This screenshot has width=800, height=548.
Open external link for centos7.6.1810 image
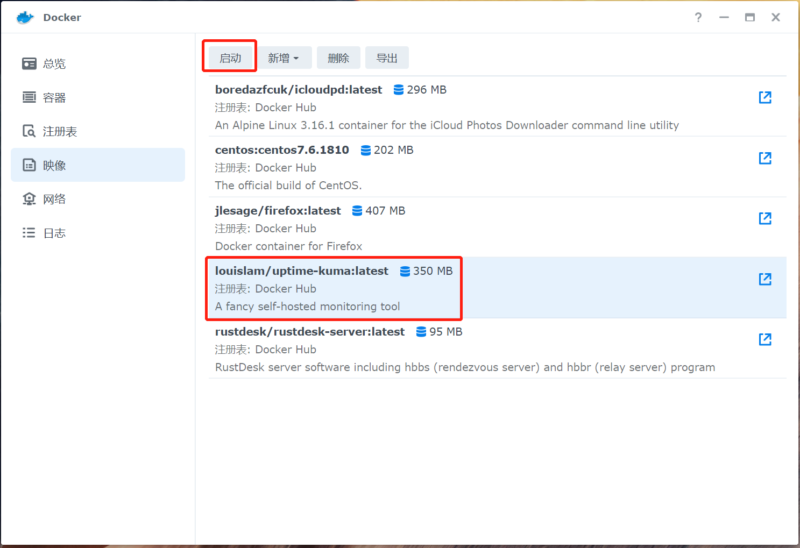pyautogui.click(x=765, y=158)
